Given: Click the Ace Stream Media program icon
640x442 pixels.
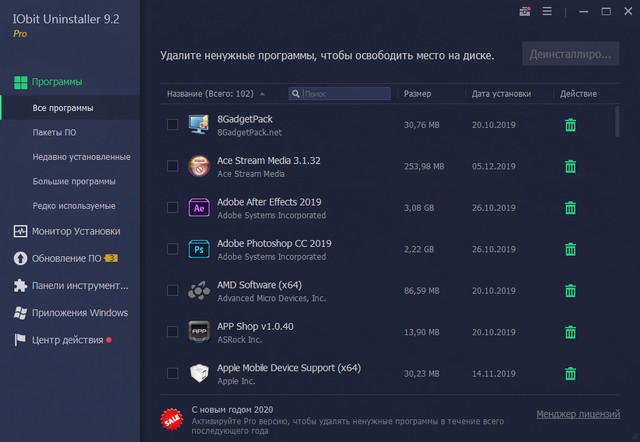Looking at the screenshot, I should click(x=199, y=166).
